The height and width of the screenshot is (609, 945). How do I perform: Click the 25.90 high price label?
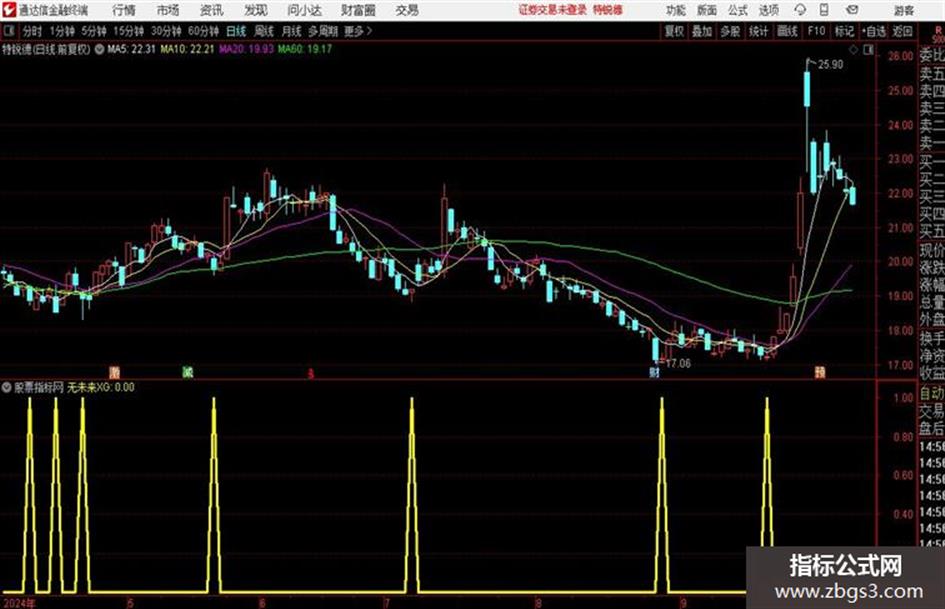coord(830,65)
